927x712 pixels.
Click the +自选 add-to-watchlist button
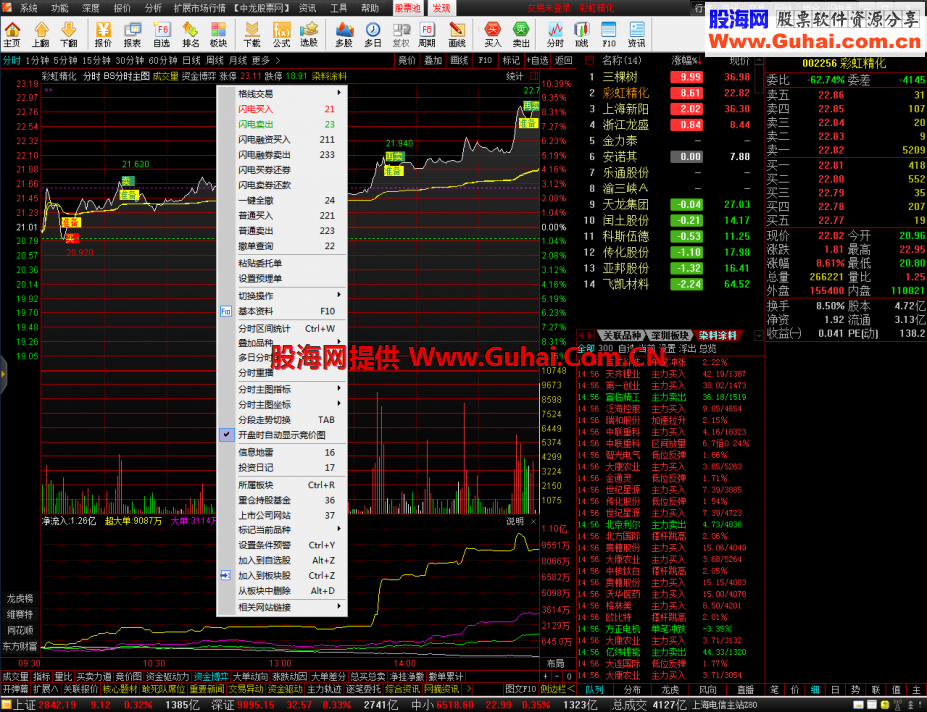click(537, 60)
